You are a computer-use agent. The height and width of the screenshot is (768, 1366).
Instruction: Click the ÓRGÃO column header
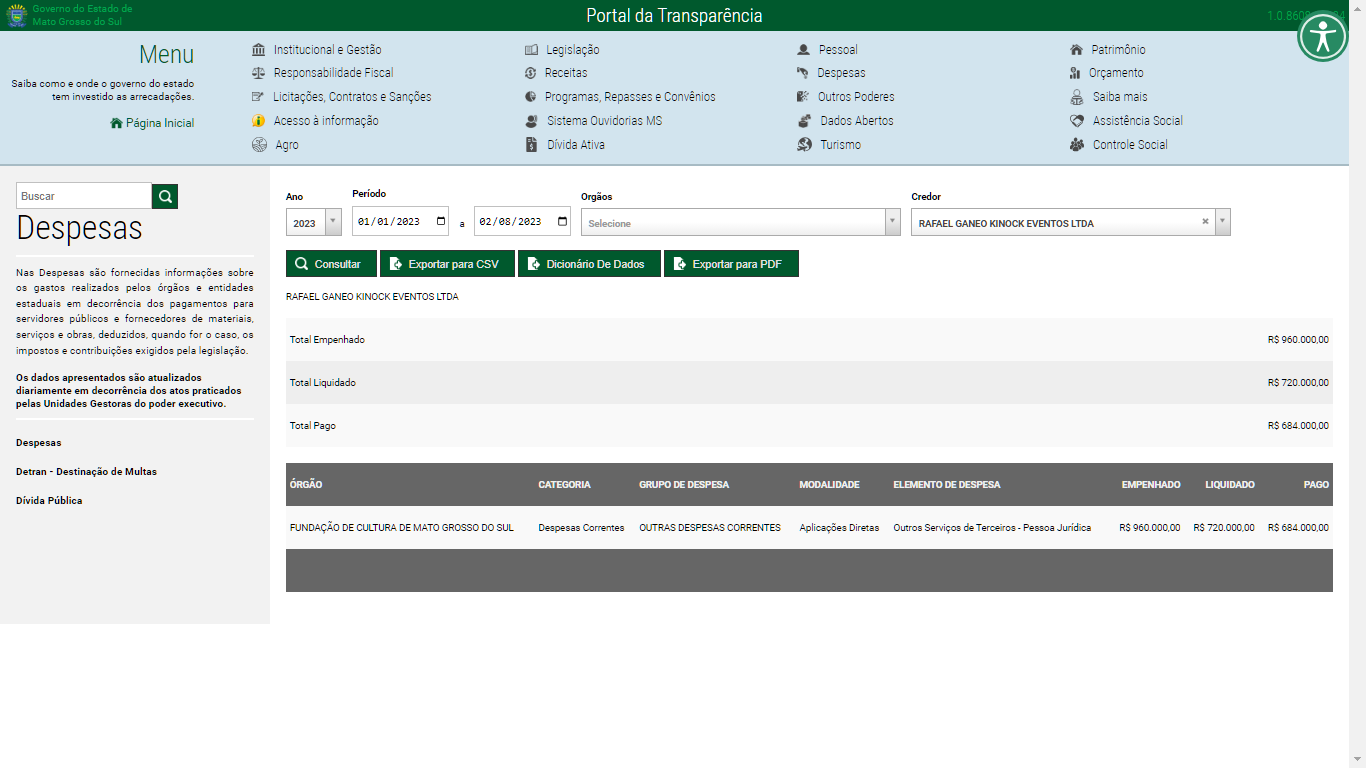[306, 485]
